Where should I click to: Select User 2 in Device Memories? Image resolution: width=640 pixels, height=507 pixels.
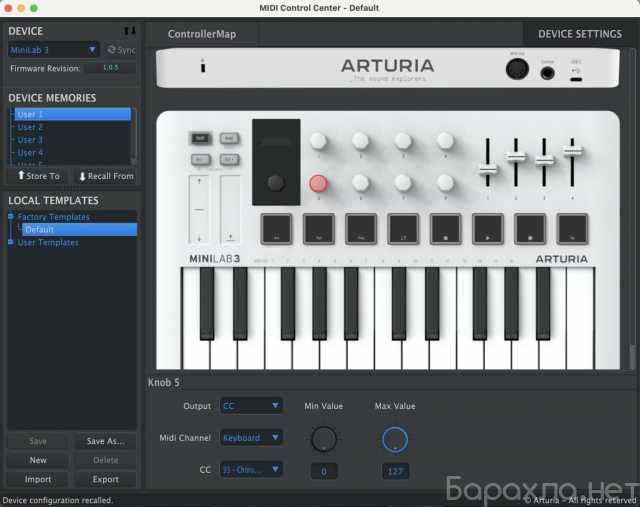click(73, 127)
